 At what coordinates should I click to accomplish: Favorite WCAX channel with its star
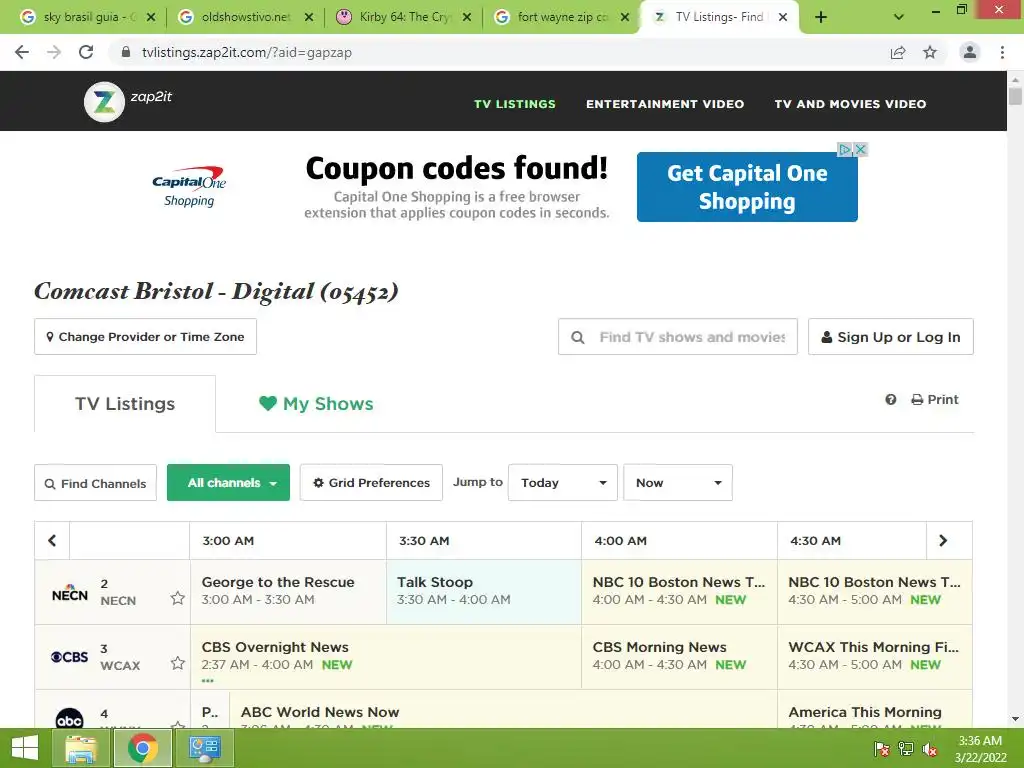178,663
